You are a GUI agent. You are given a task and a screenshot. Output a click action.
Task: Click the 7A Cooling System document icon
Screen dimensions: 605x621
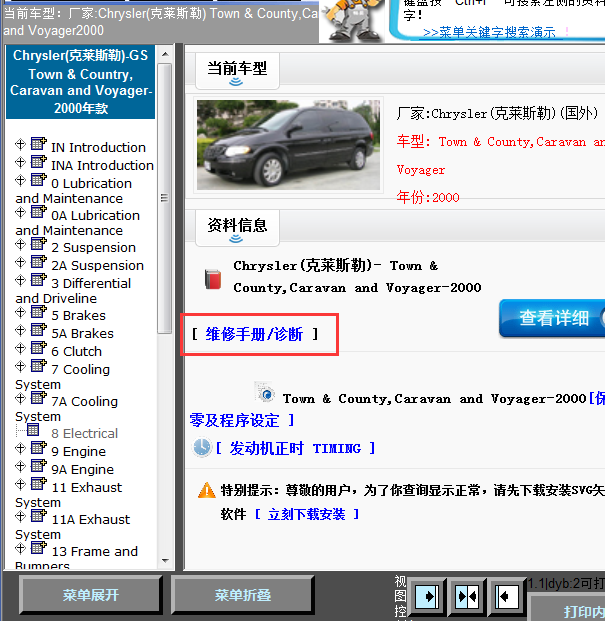38,397
